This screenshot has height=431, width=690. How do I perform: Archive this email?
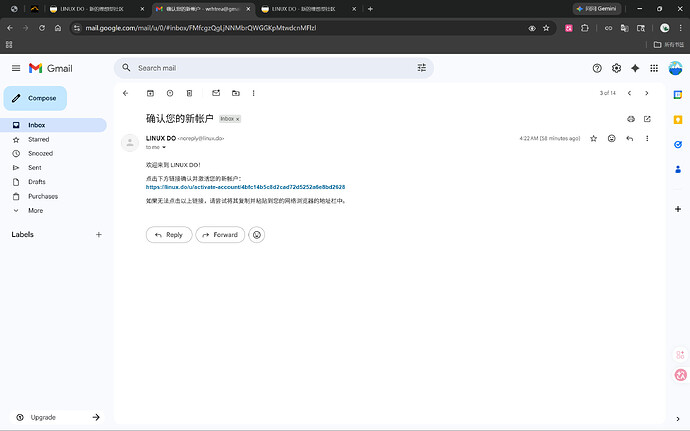150,93
